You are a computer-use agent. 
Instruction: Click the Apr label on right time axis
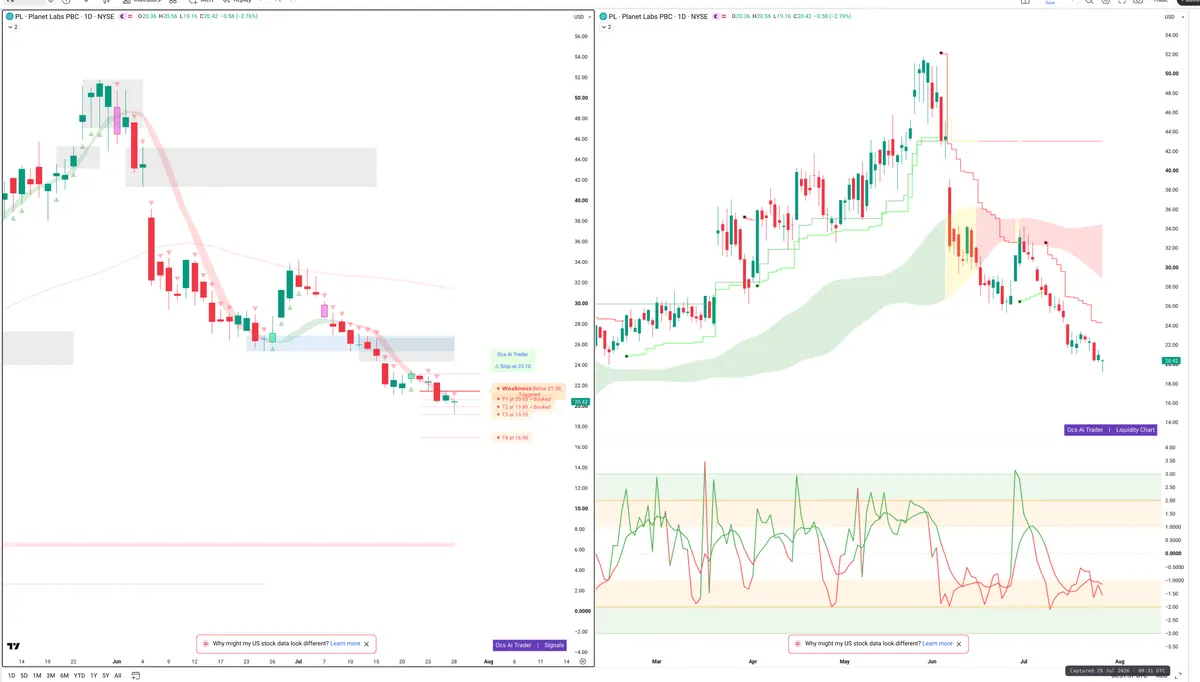tap(752, 662)
